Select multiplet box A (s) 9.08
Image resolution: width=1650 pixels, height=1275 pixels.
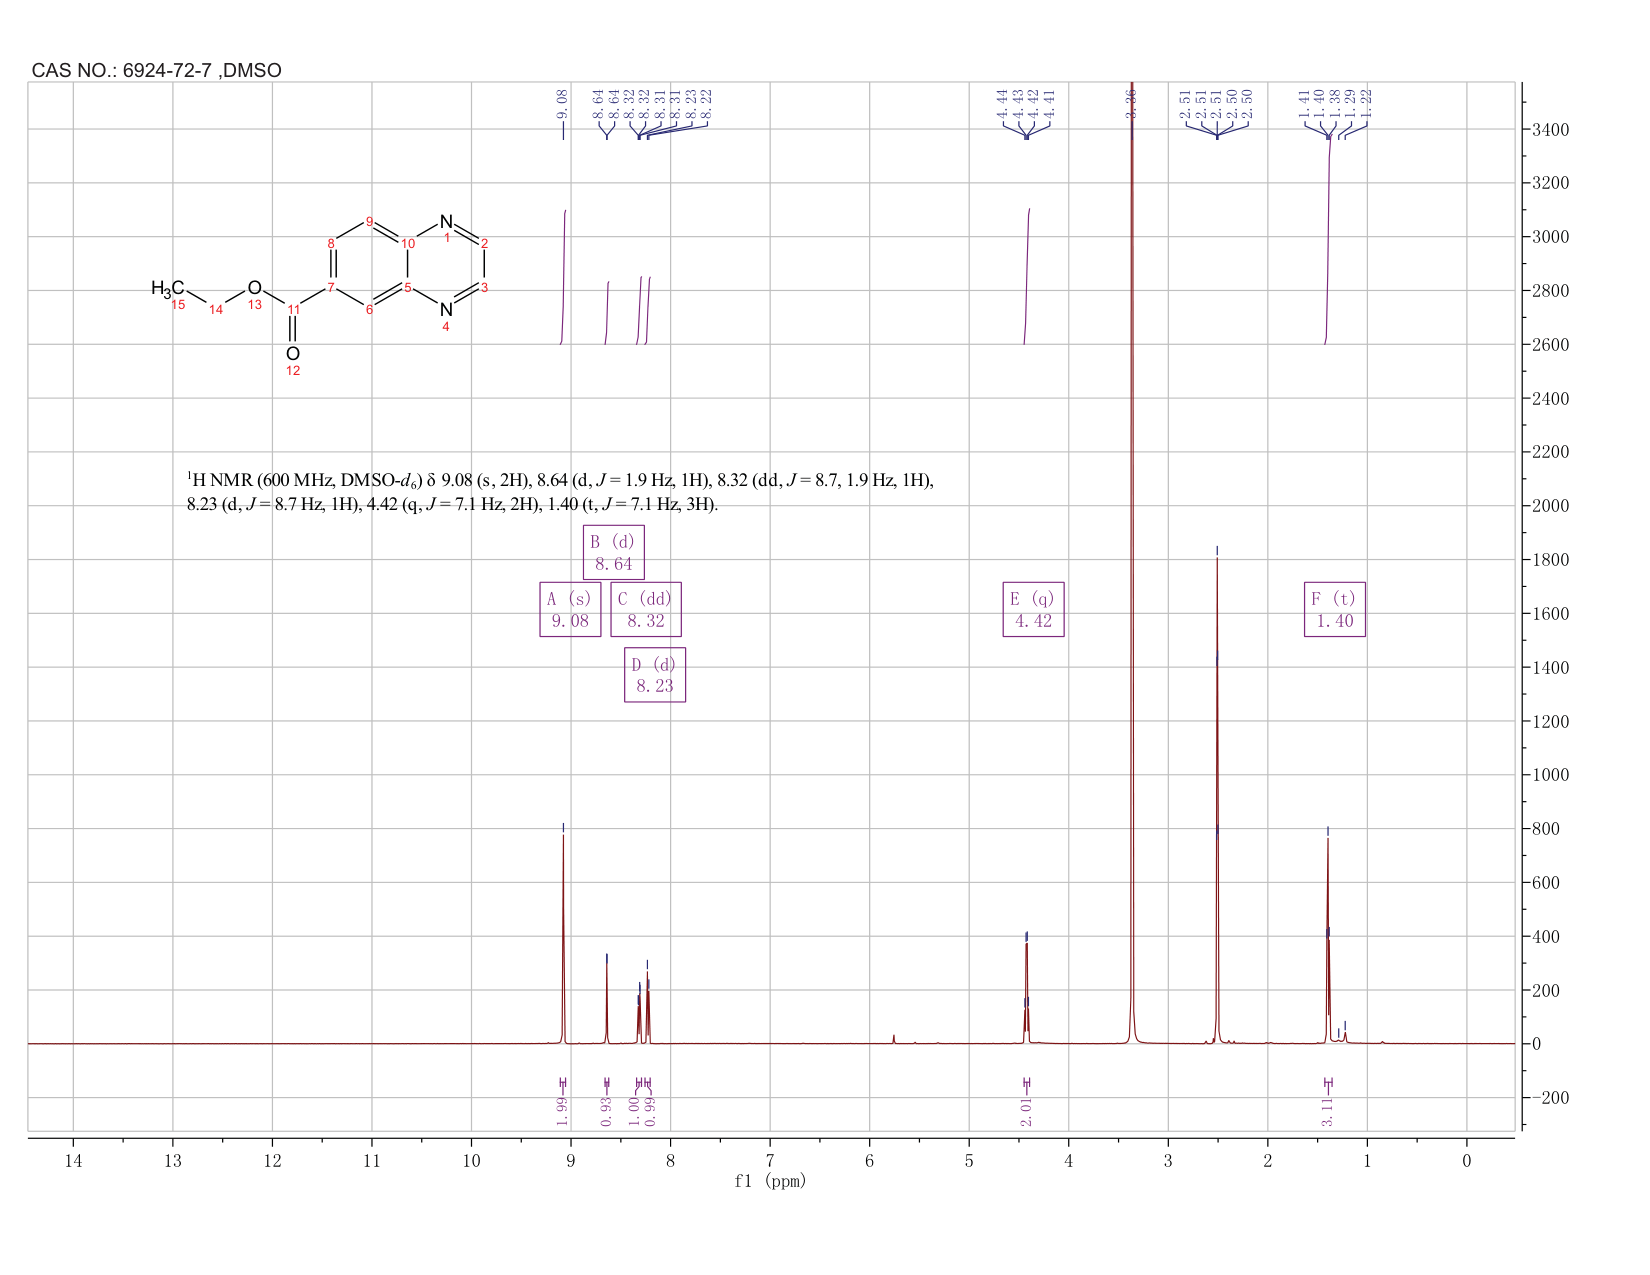pos(570,609)
